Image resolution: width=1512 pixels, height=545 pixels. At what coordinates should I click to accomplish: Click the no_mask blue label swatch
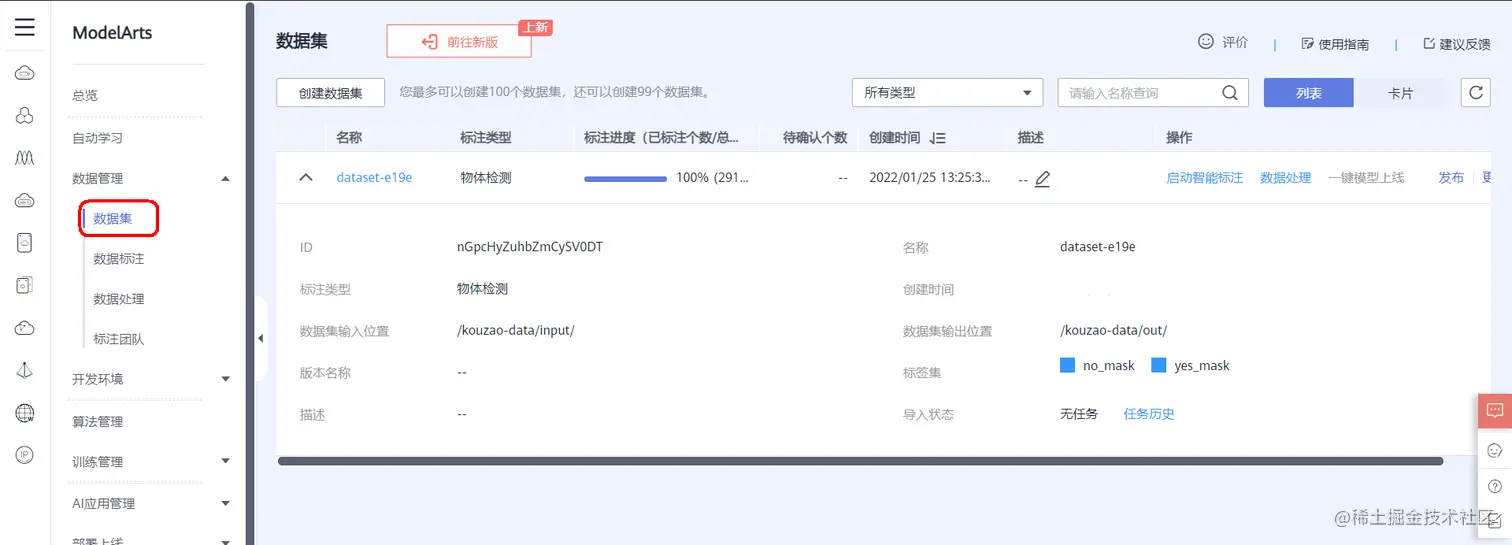[1067, 365]
